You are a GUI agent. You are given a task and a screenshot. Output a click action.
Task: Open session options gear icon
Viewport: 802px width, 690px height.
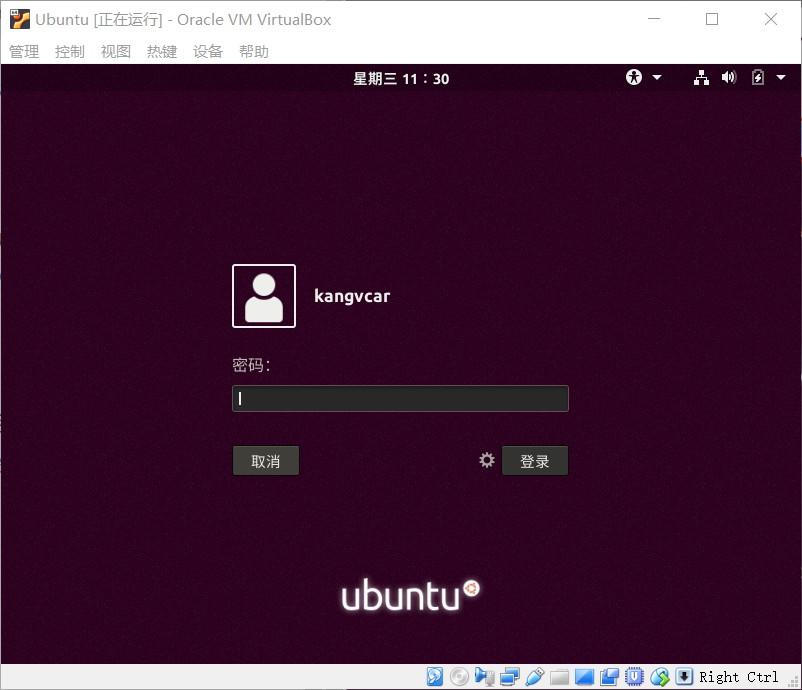coord(486,460)
